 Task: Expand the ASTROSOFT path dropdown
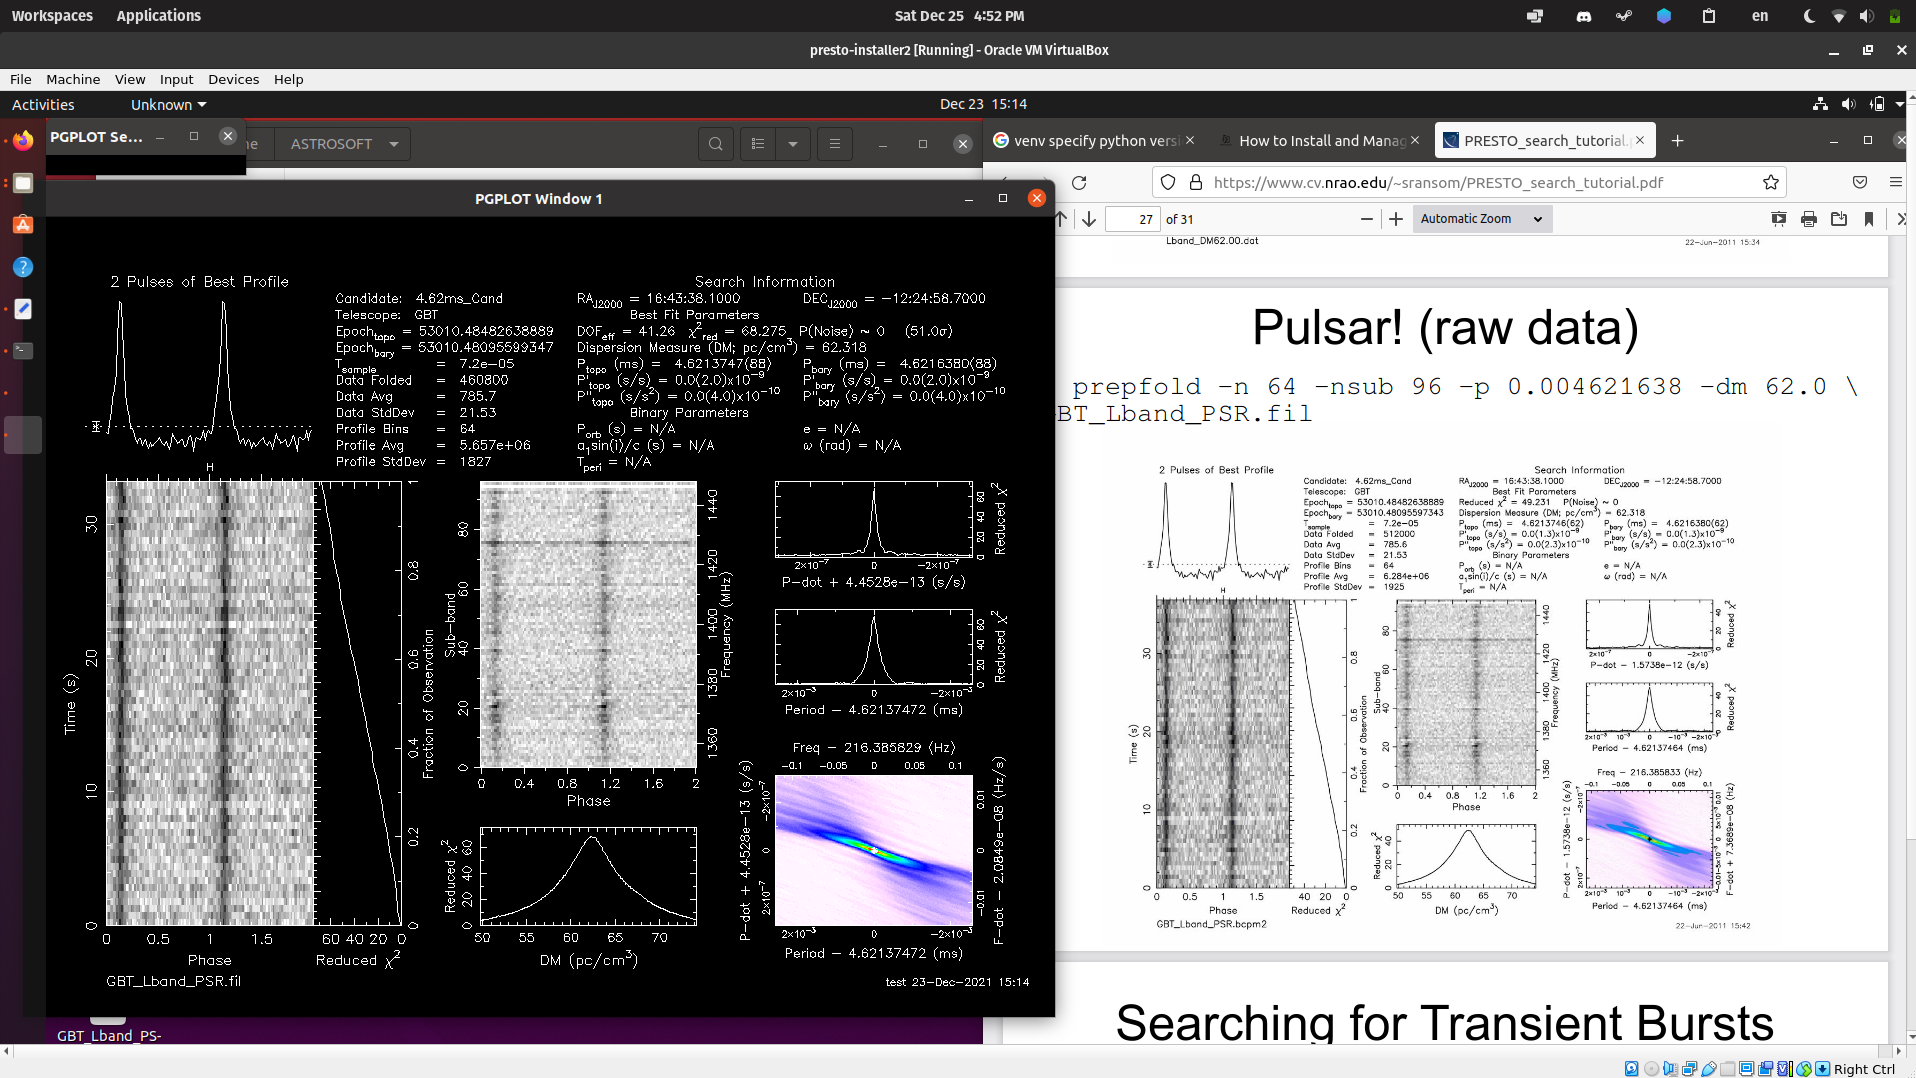click(x=394, y=144)
